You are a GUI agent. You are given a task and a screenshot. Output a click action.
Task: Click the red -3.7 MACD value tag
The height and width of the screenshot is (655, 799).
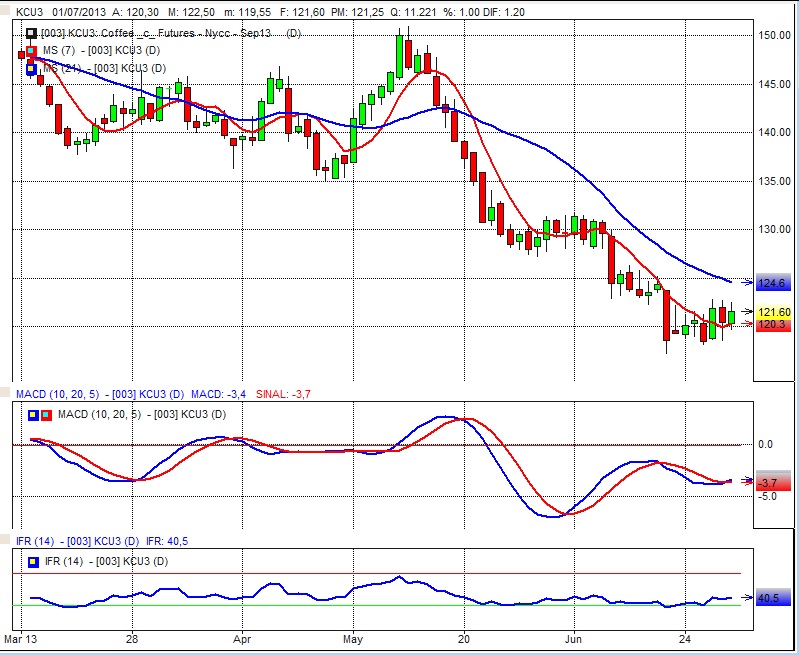(x=768, y=483)
